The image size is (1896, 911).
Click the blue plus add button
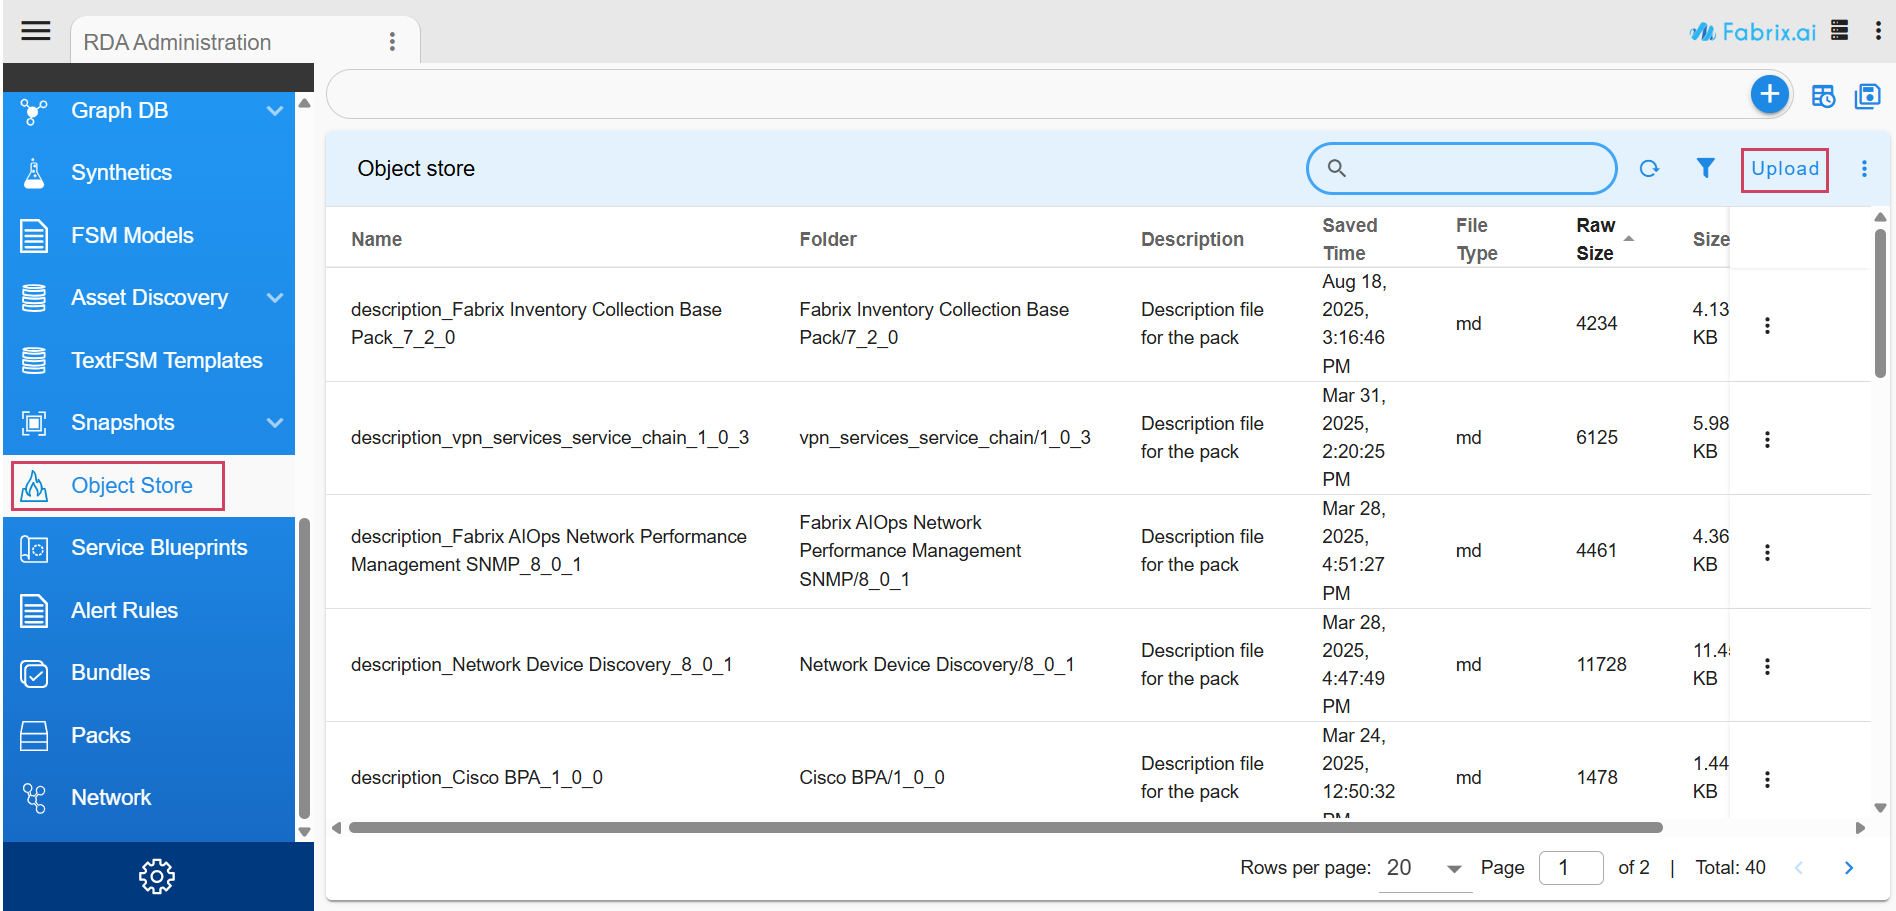coord(1769,95)
